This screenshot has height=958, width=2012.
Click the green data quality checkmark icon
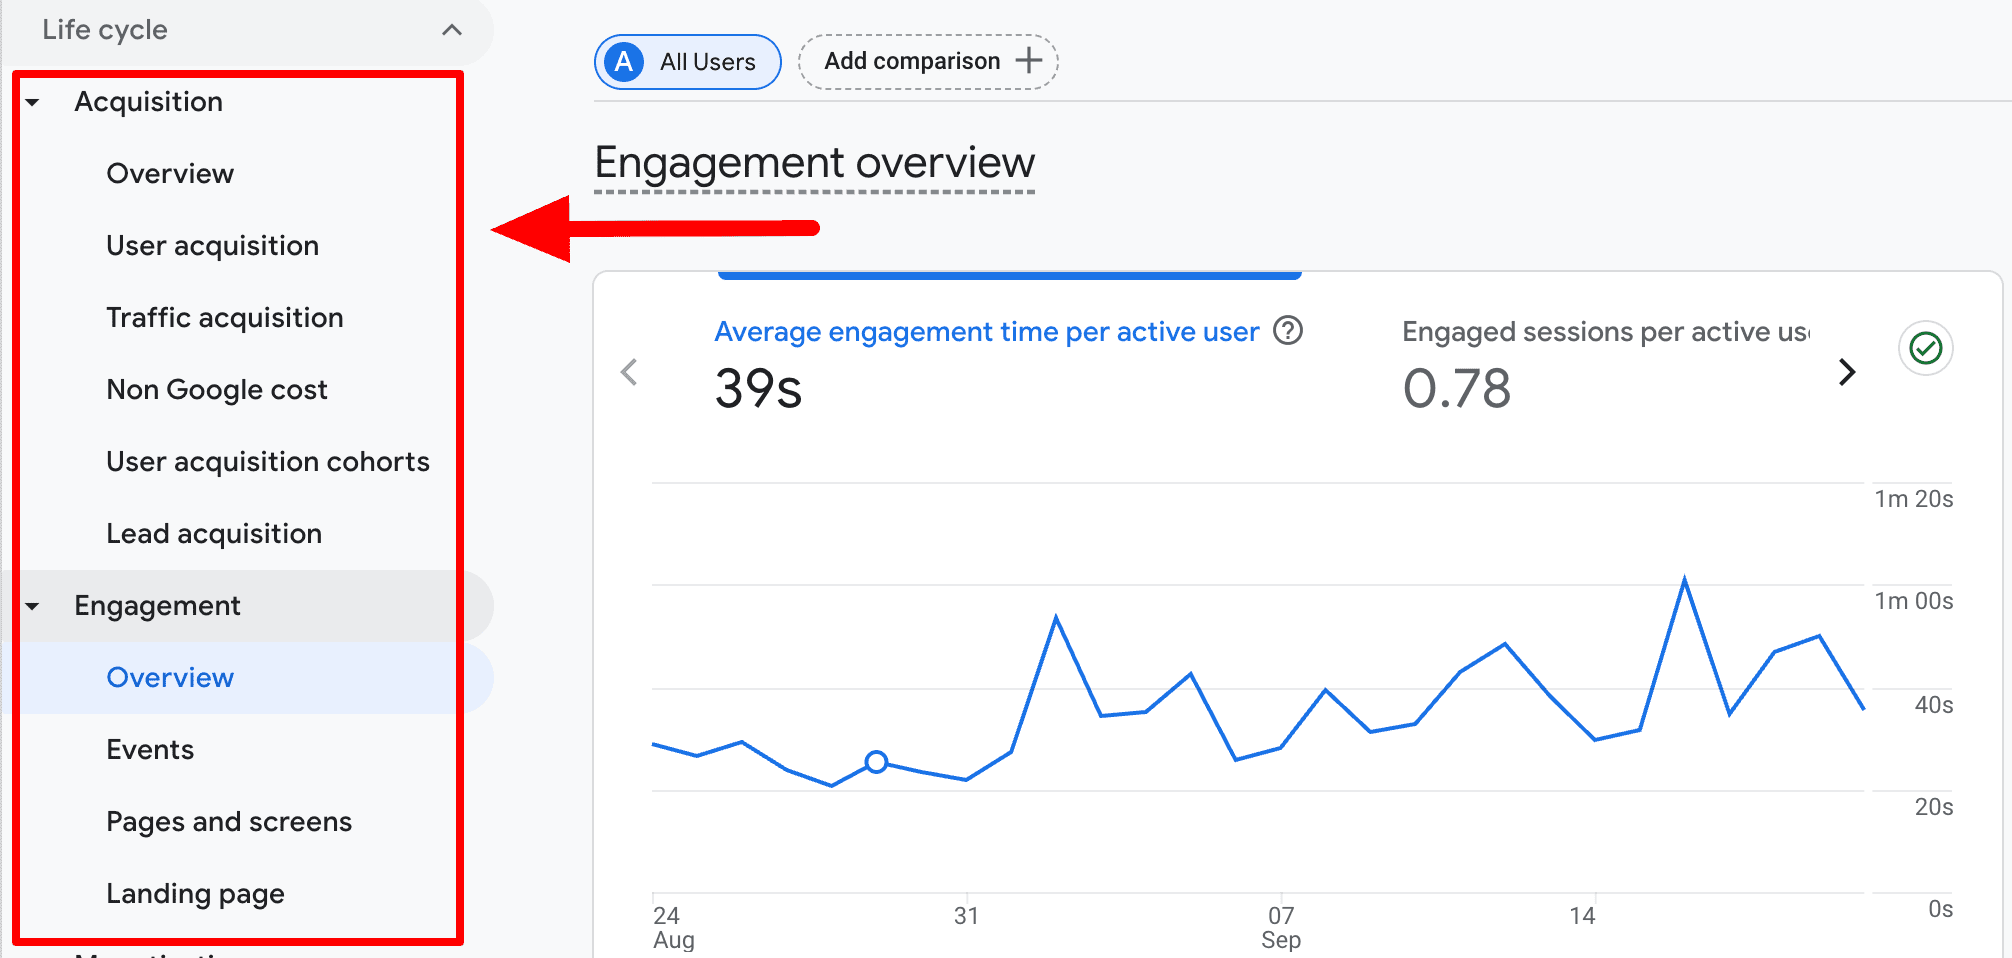tap(1924, 348)
